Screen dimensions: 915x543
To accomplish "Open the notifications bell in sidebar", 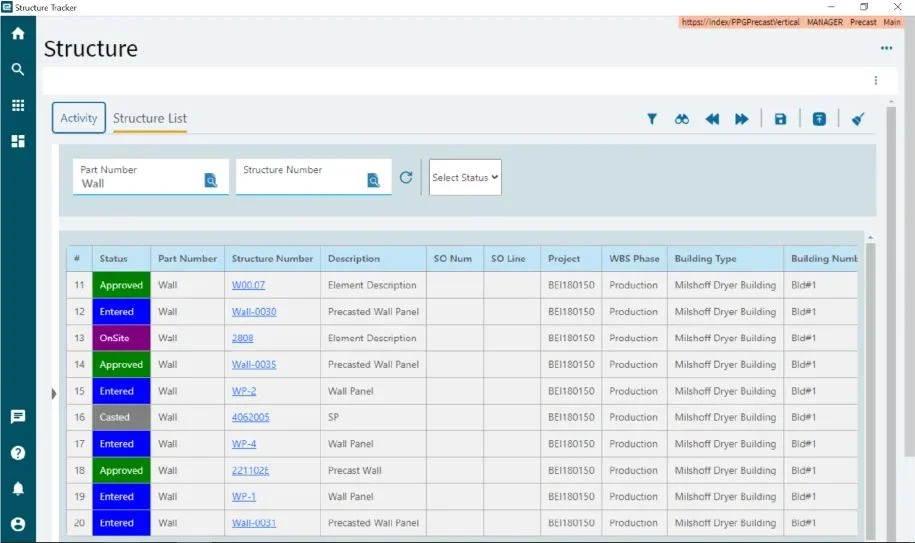I will [18, 489].
